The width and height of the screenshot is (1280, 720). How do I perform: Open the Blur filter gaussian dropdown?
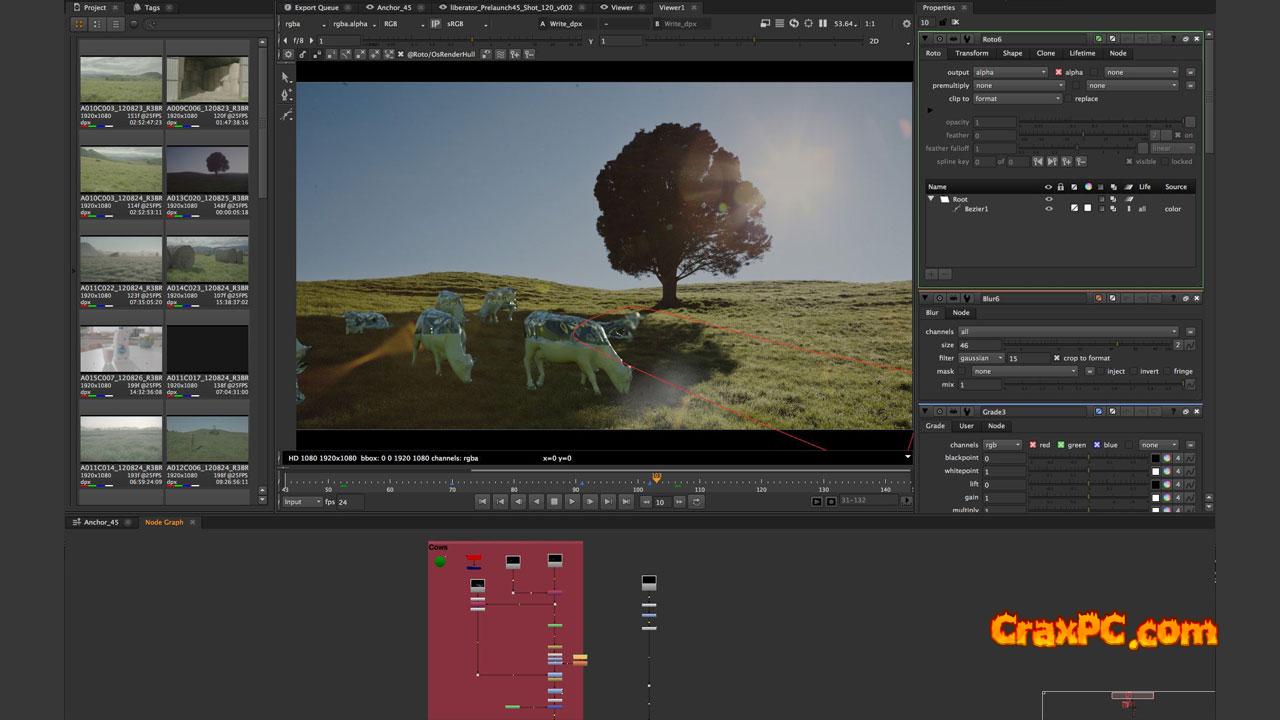pyautogui.click(x=983, y=358)
